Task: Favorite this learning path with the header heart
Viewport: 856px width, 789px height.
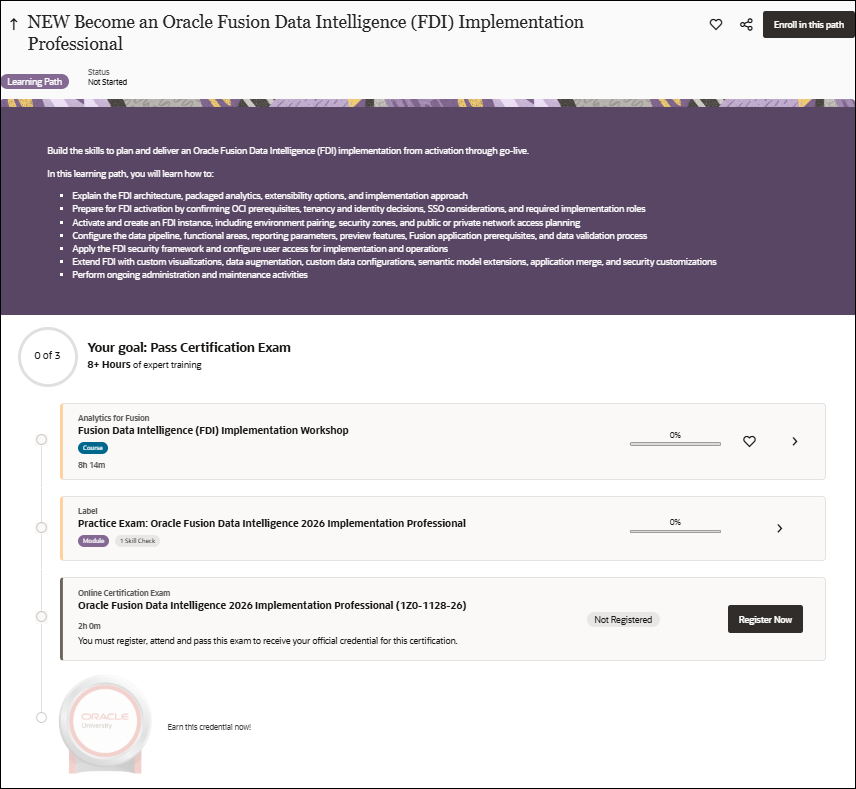Action: click(x=716, y=25)
